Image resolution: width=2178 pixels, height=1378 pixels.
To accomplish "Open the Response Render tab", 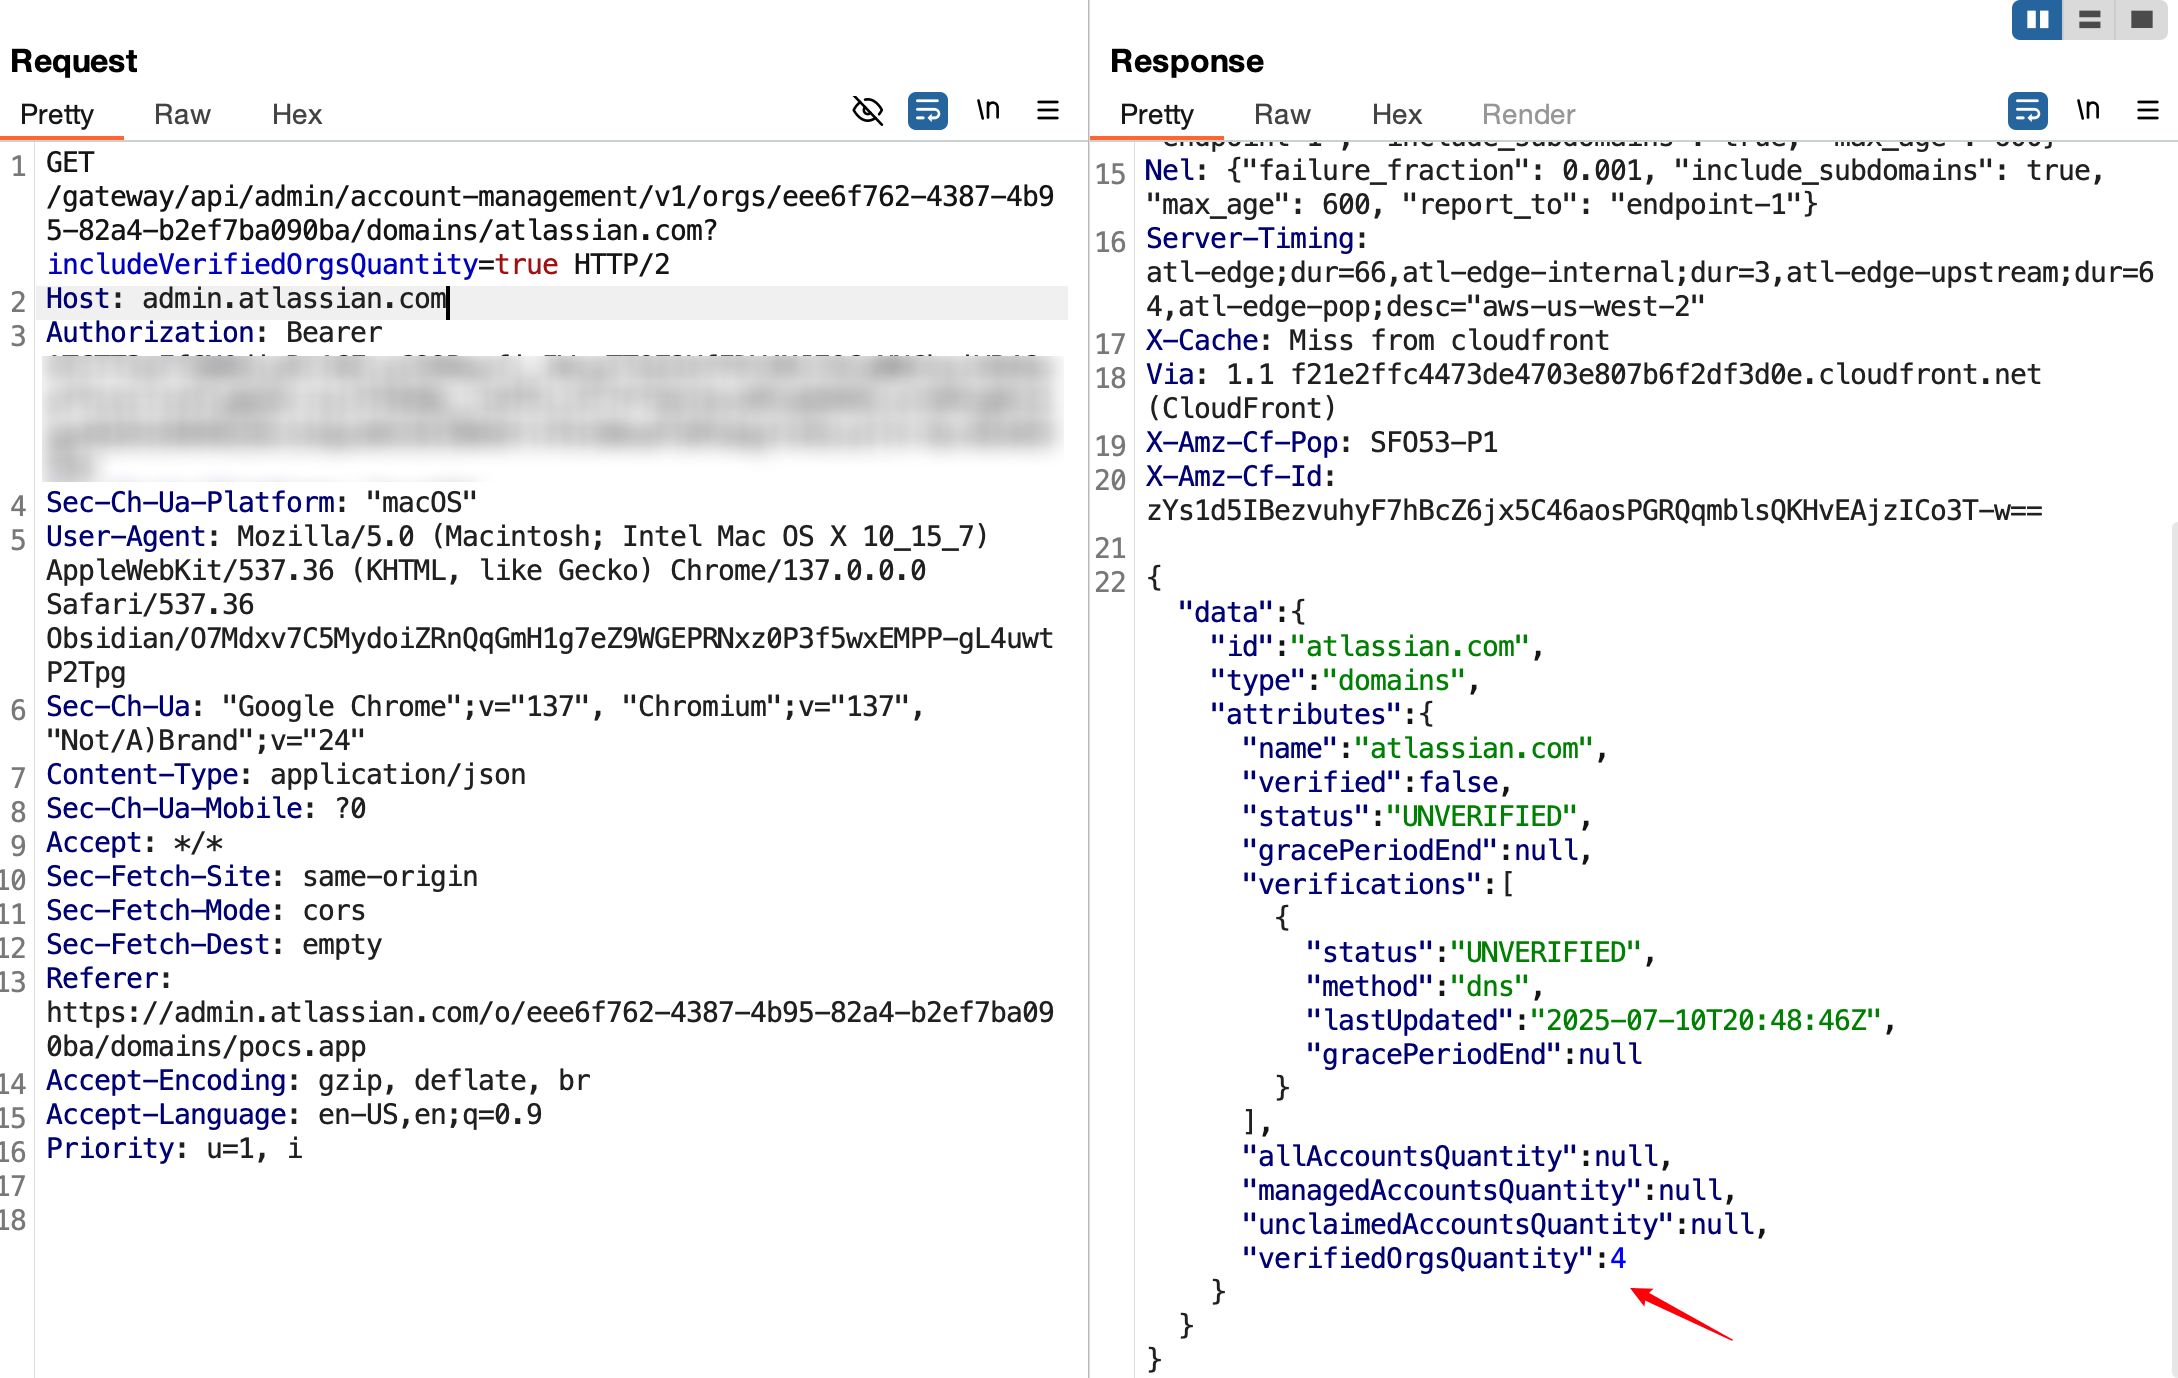I will 1528,114.
